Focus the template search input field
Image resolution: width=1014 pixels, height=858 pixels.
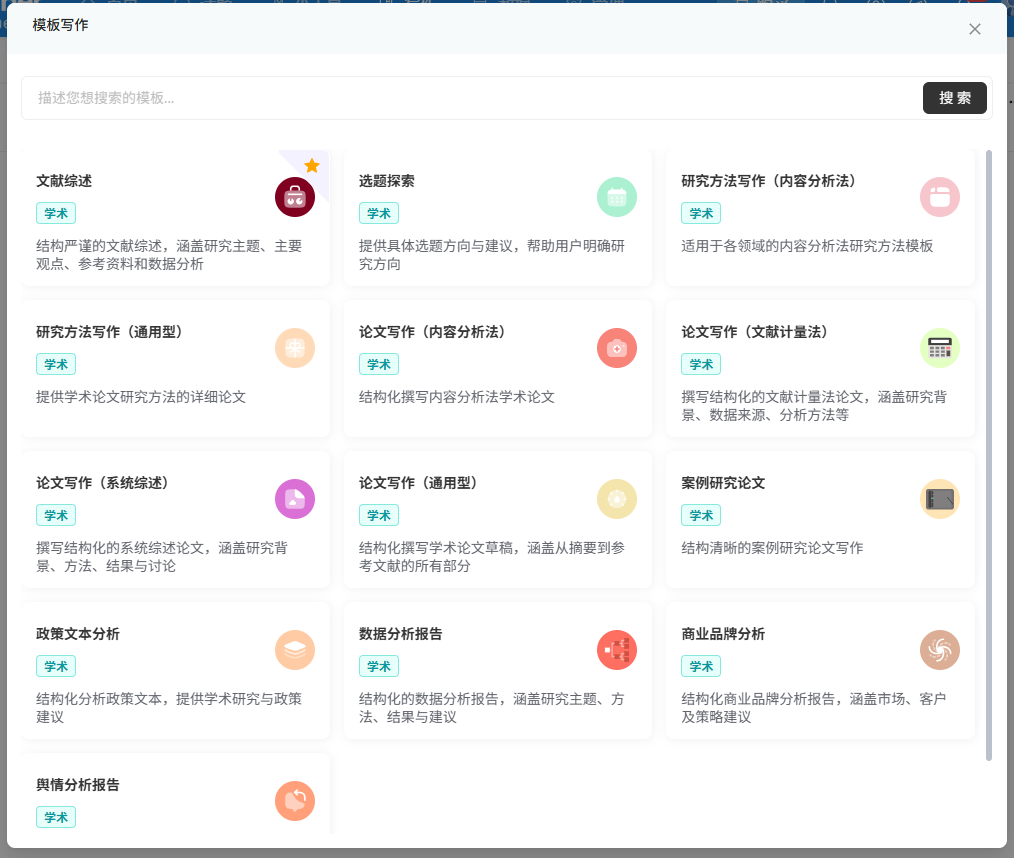(470, 98)
